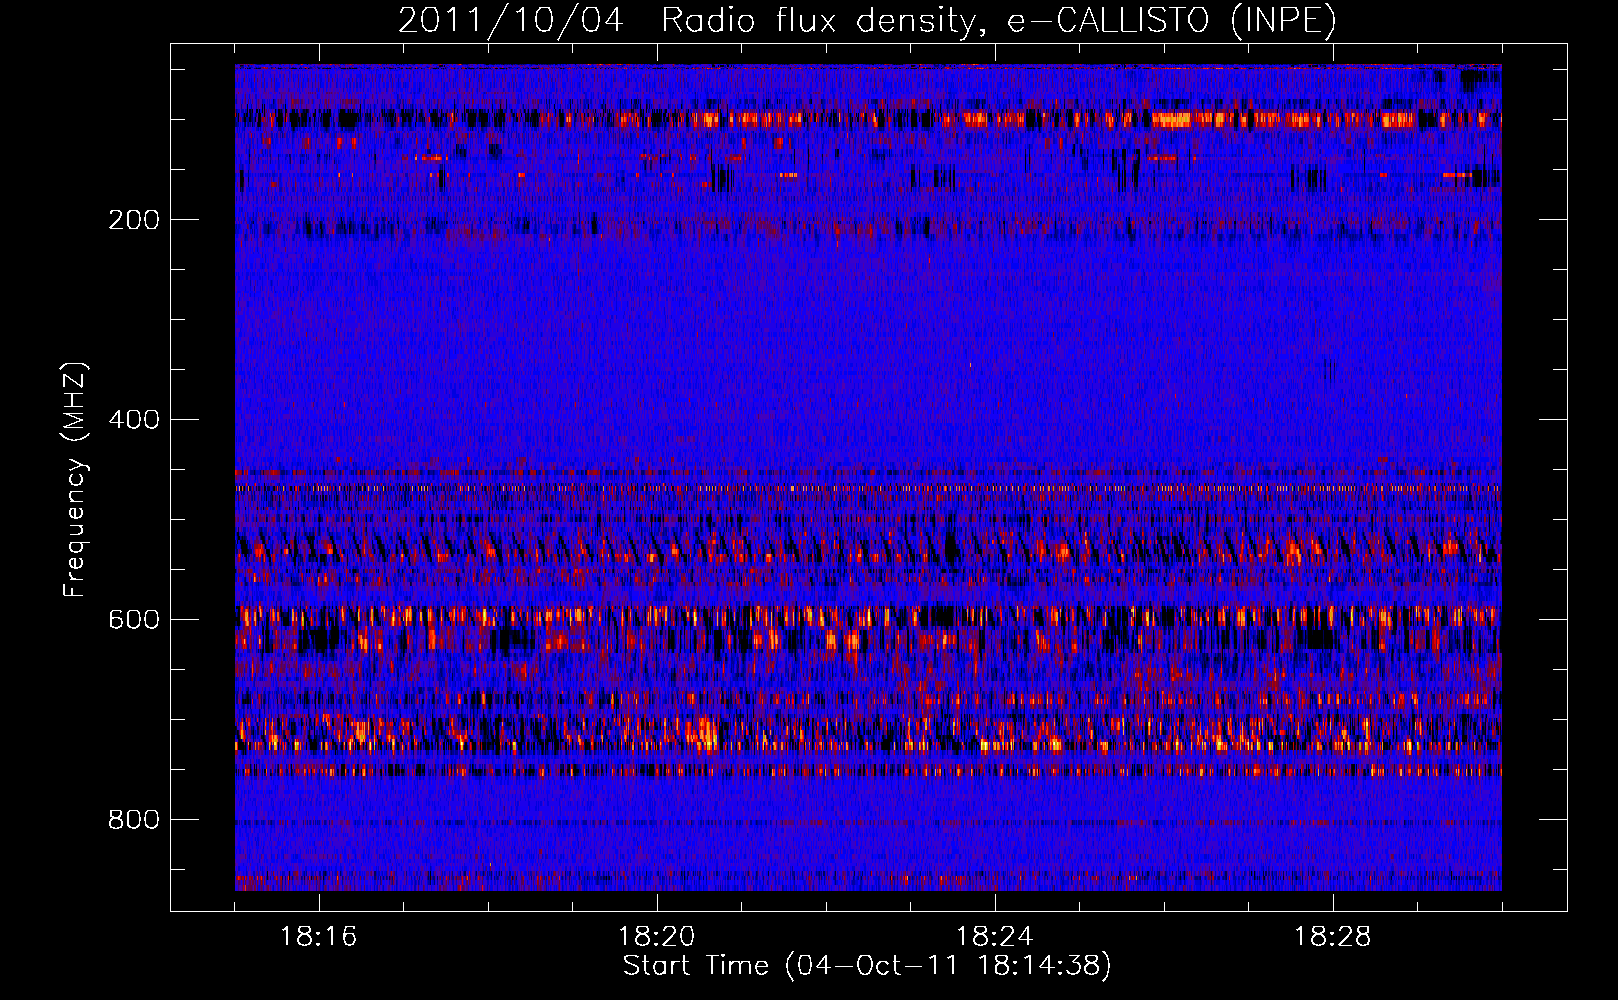Click the 'Frequency (MHZ)' axis label
The width and height of the screenshot is (1618, 1000).
75,480
